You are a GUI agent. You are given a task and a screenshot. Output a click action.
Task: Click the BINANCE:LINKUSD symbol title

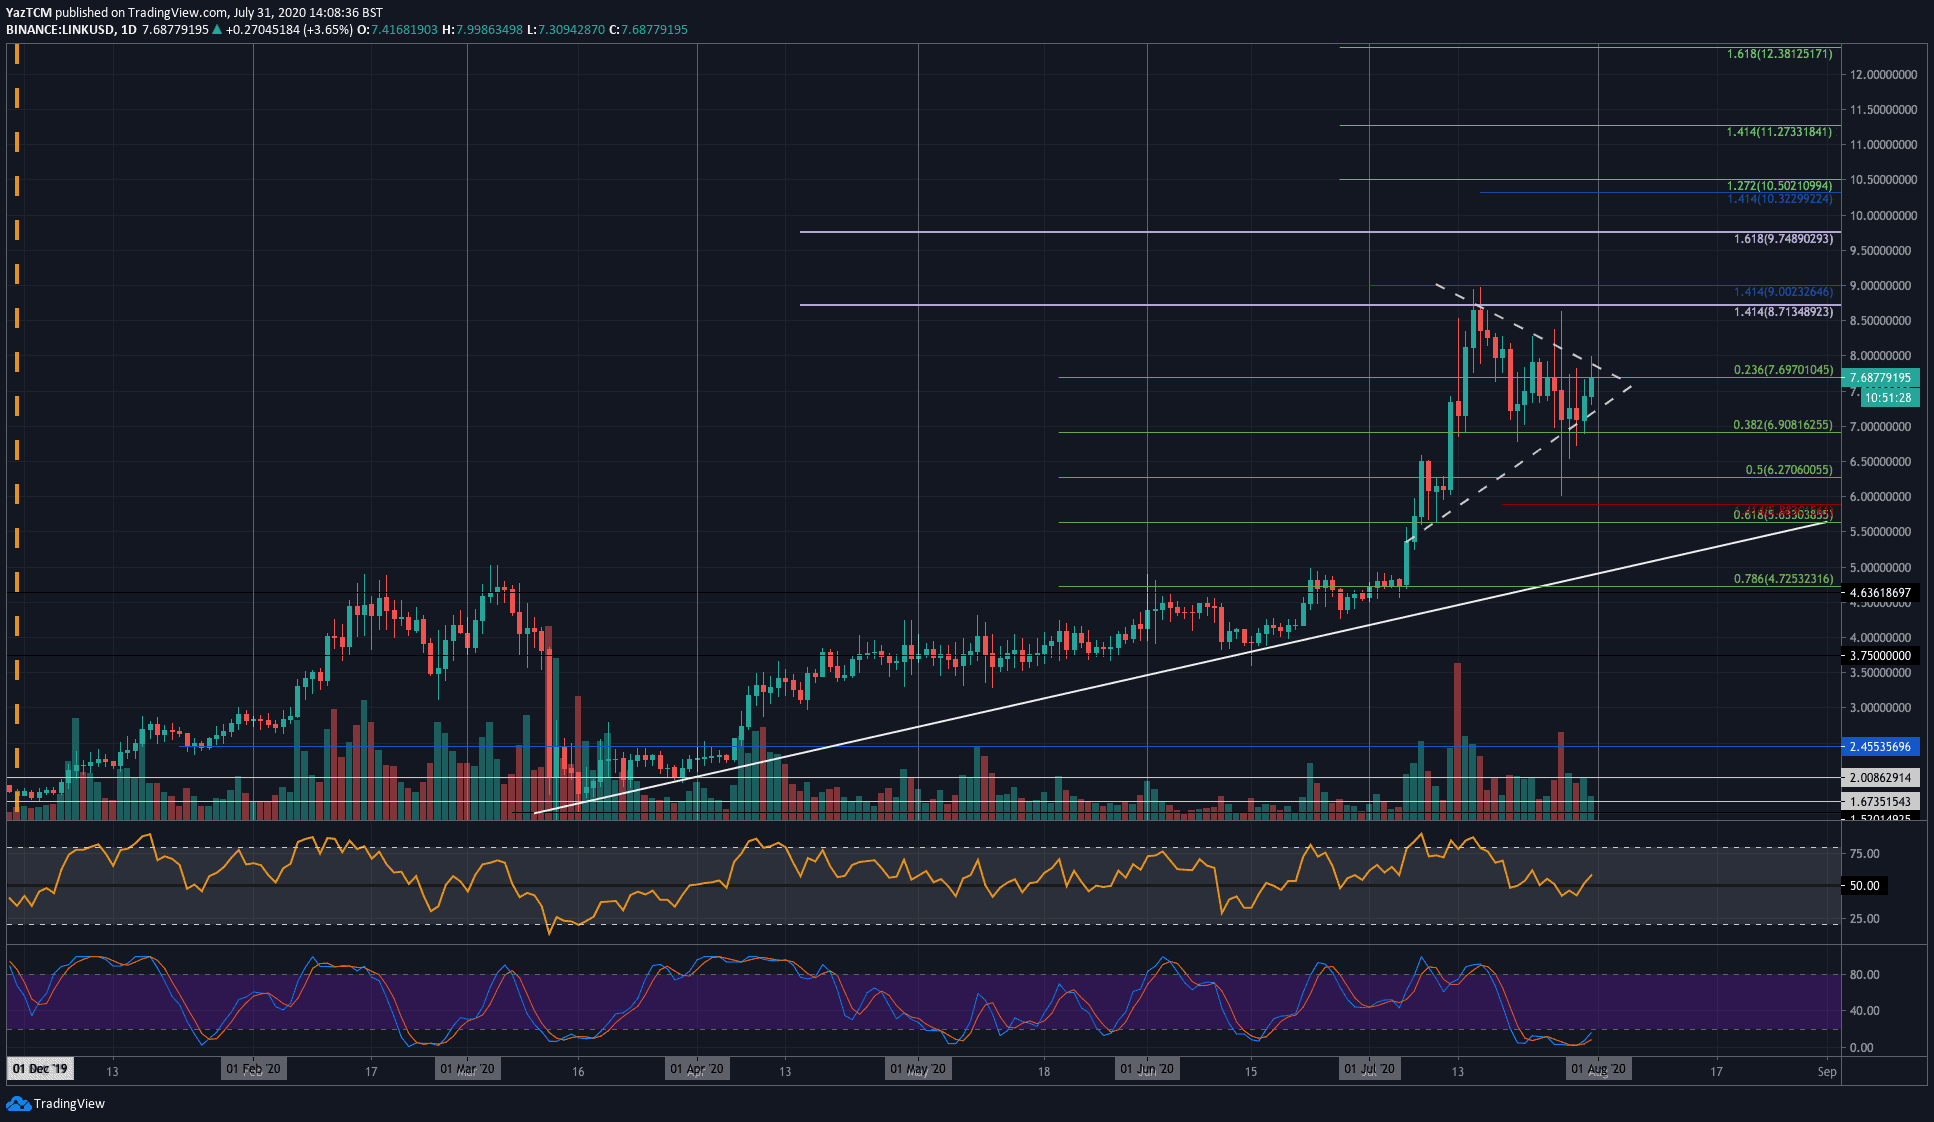(x=60, y=30)
